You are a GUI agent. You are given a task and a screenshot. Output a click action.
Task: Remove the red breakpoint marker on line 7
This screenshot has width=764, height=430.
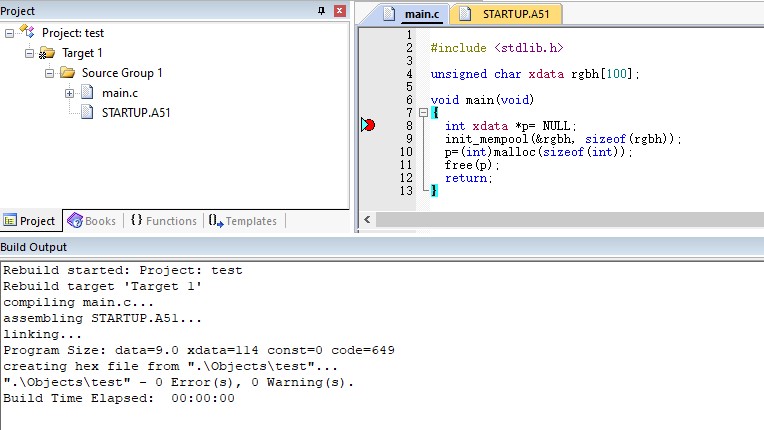(x=367, y=125)
